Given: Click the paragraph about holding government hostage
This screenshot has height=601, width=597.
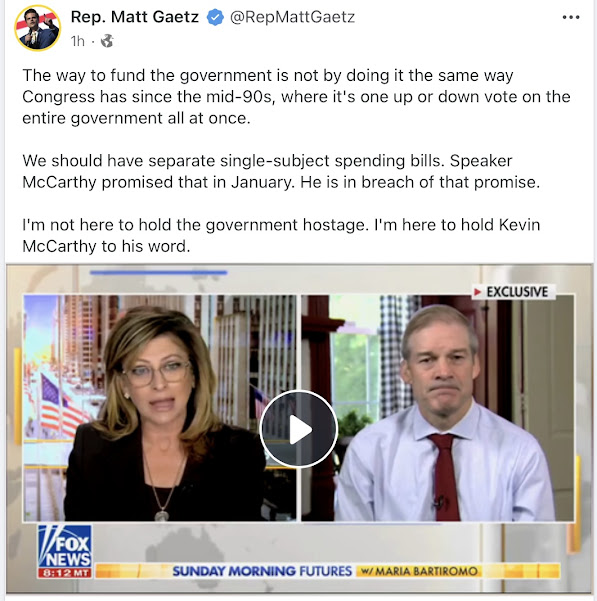Looking at the screenshot, I should pos(281,235).
